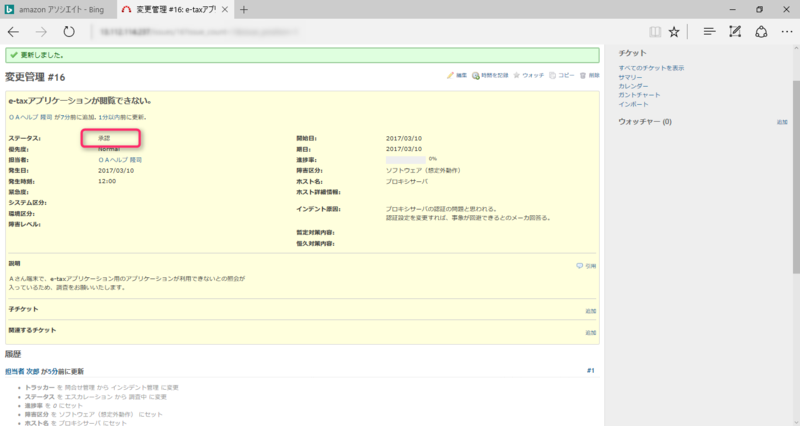Add page to favorites with star icon
Viewport: 800px width, 426px height.
coord(674,32)
